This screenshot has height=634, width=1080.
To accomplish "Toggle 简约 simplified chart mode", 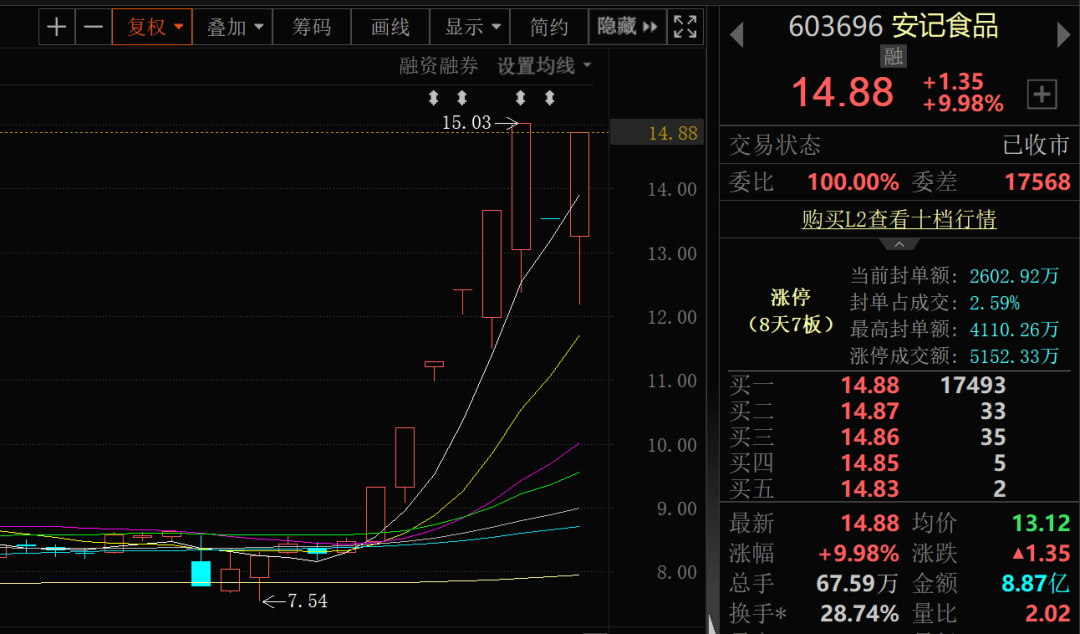I will 549,27.
